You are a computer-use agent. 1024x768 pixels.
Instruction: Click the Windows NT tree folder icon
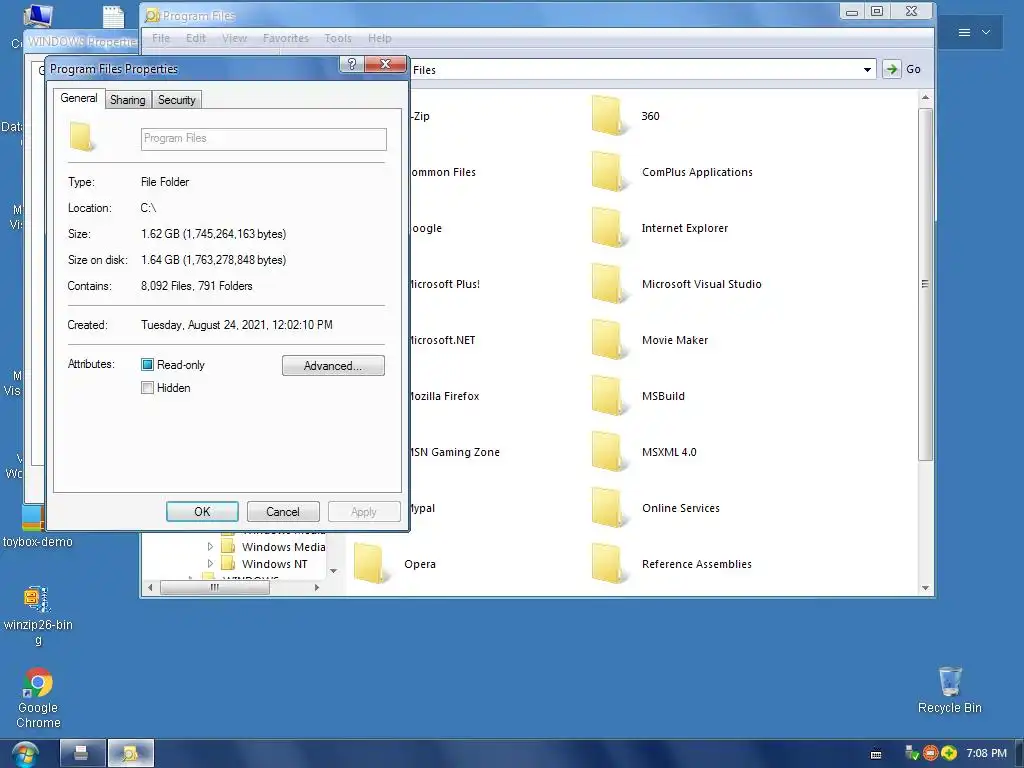[x=228, y=564]
